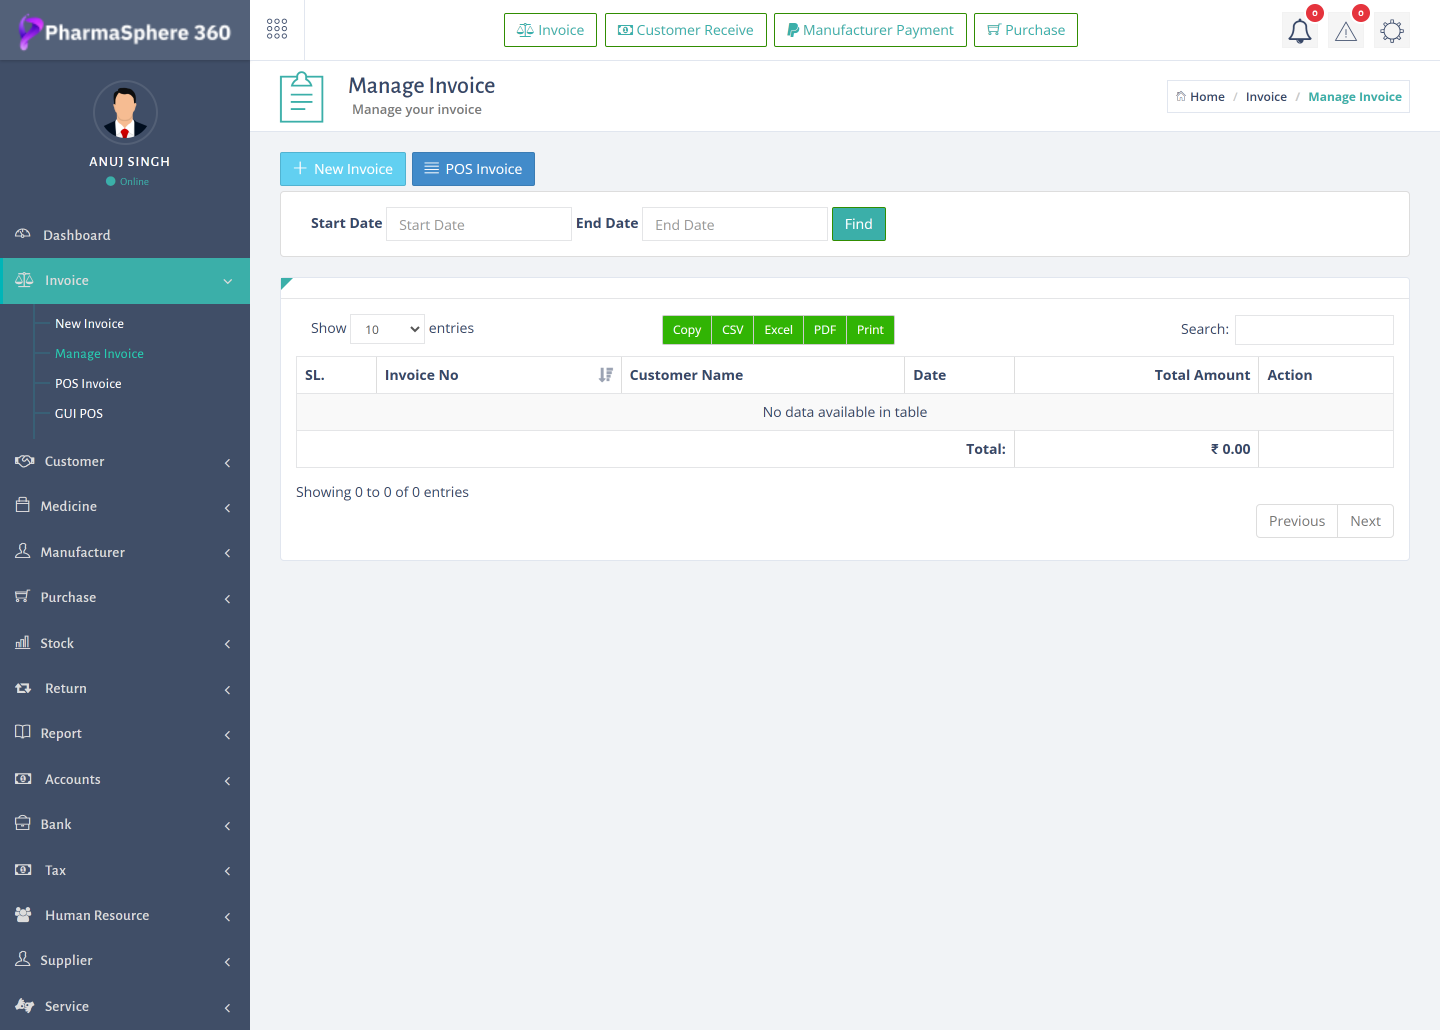Open the entries-per-page dropdown
The image size is (1440, 1030).
click(x=388, y=329)
